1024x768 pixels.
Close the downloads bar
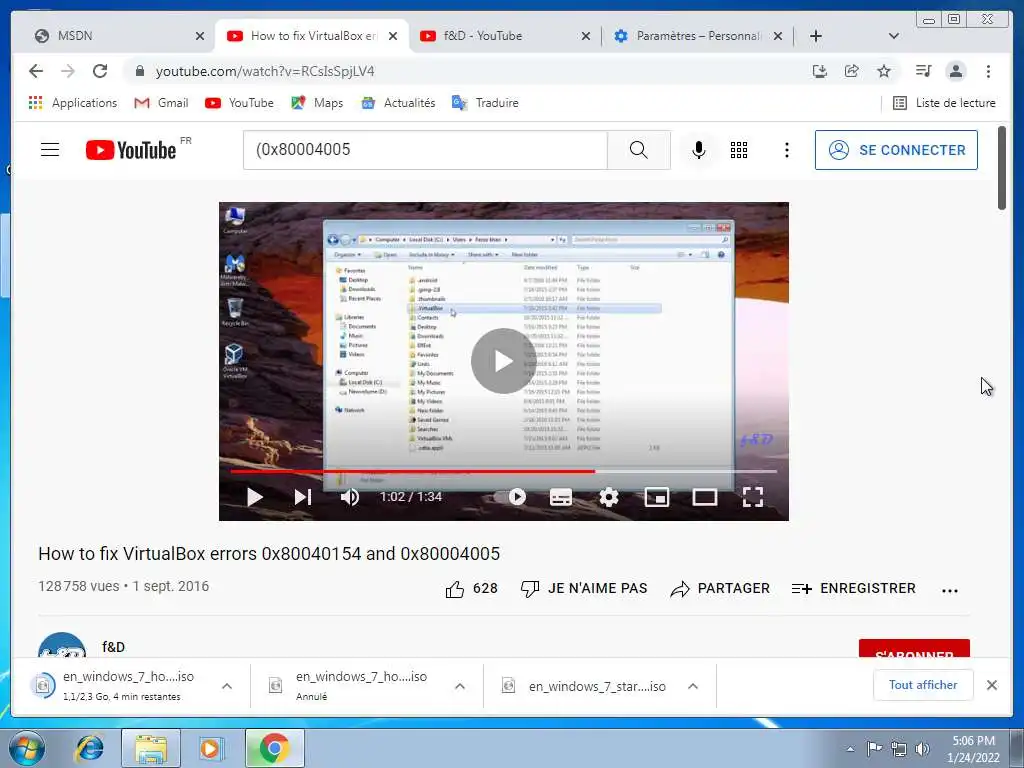(x=992, y=685)
